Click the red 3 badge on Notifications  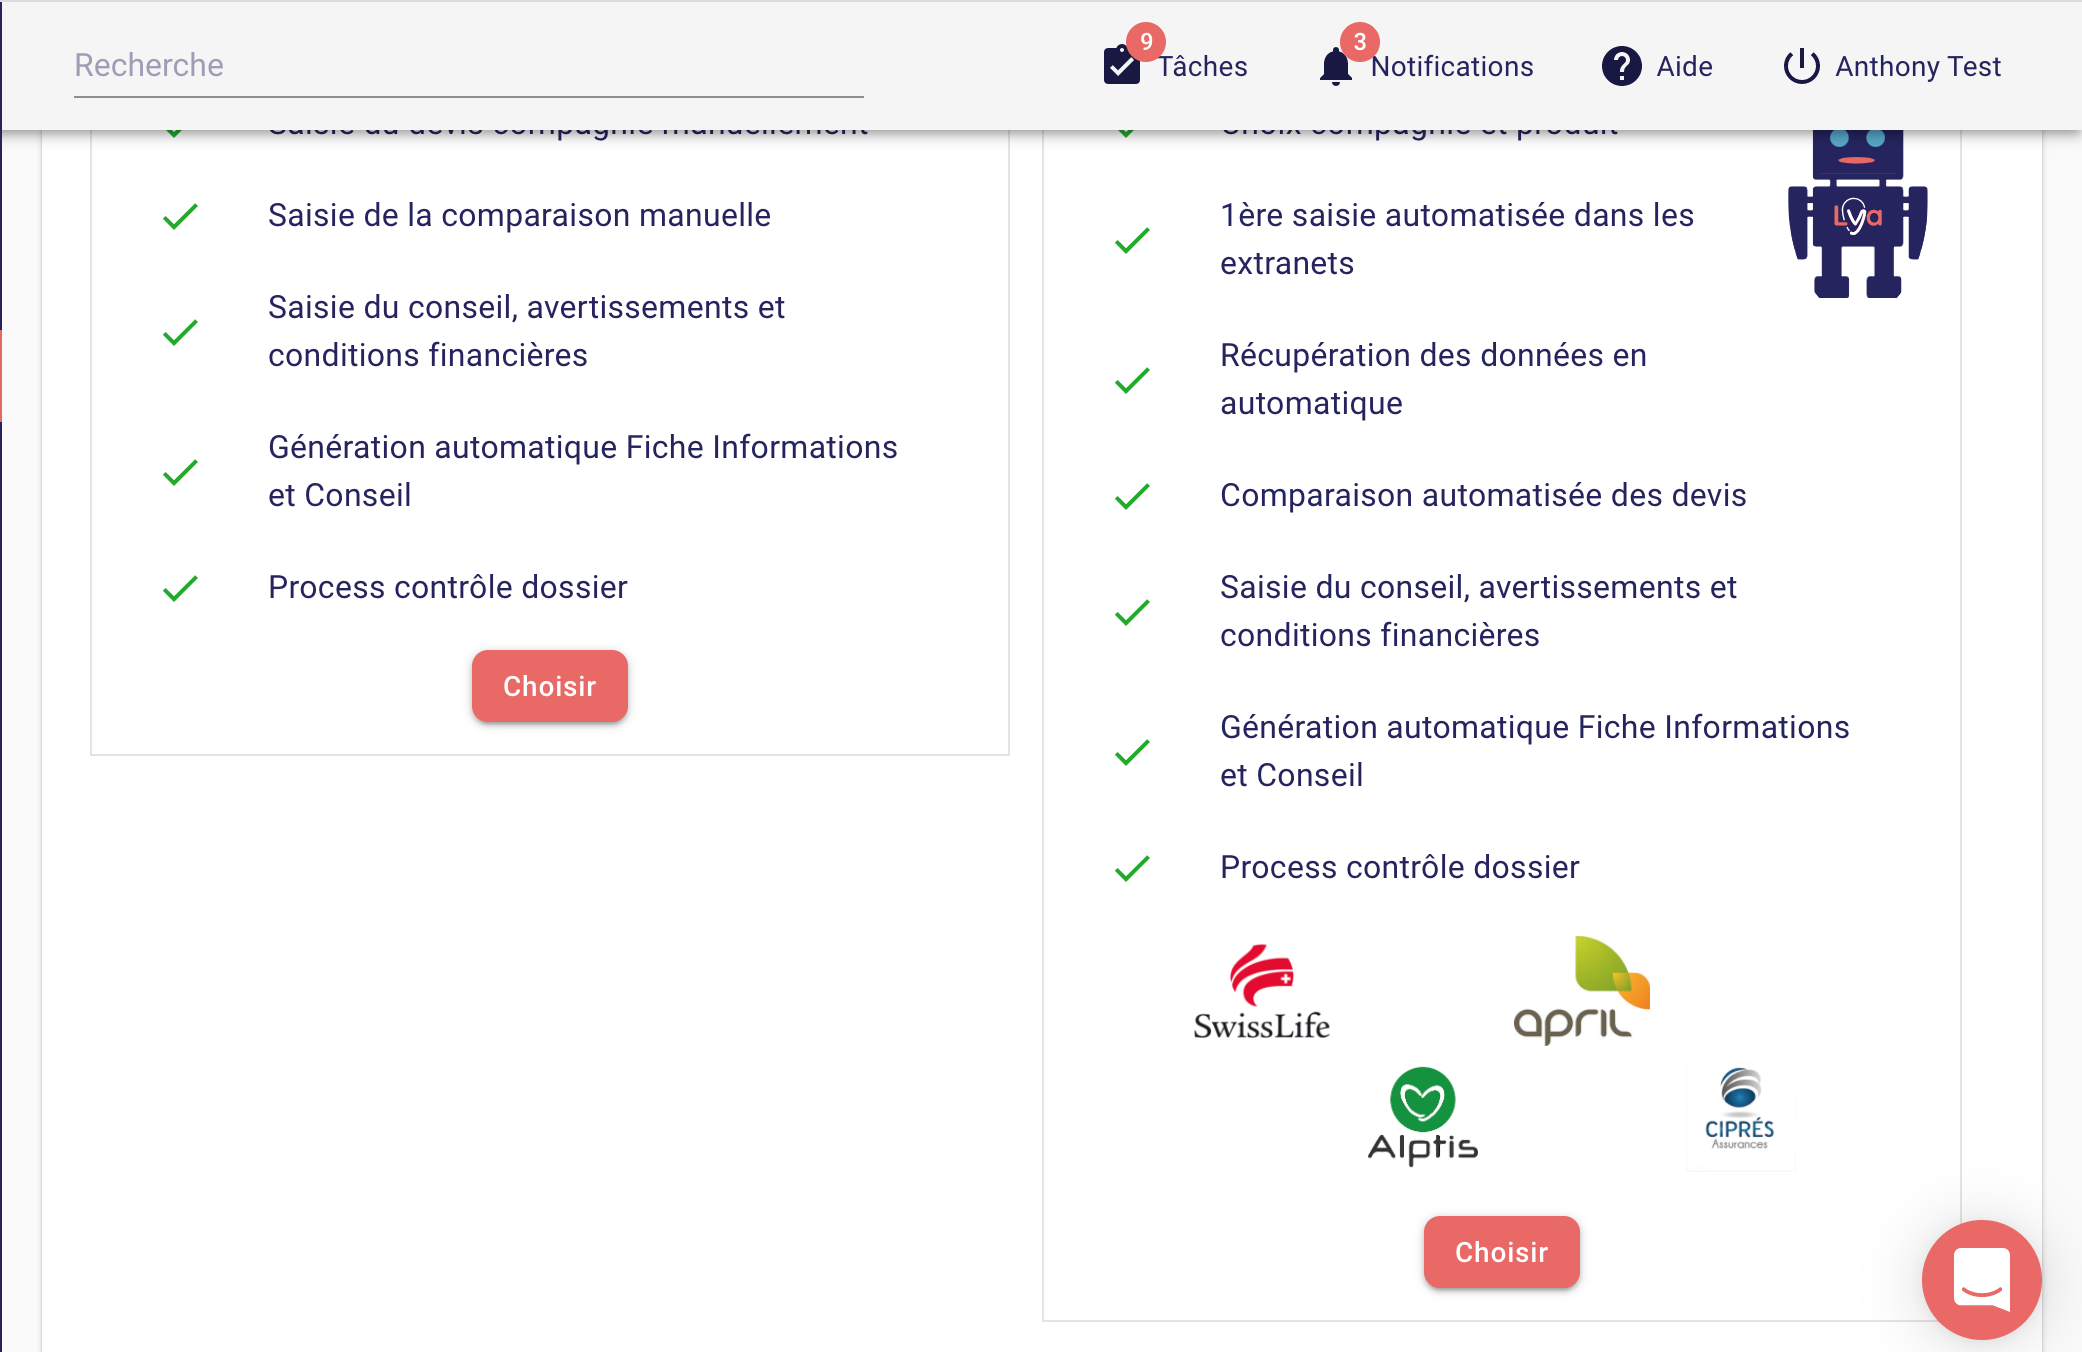pos(1360,42)
